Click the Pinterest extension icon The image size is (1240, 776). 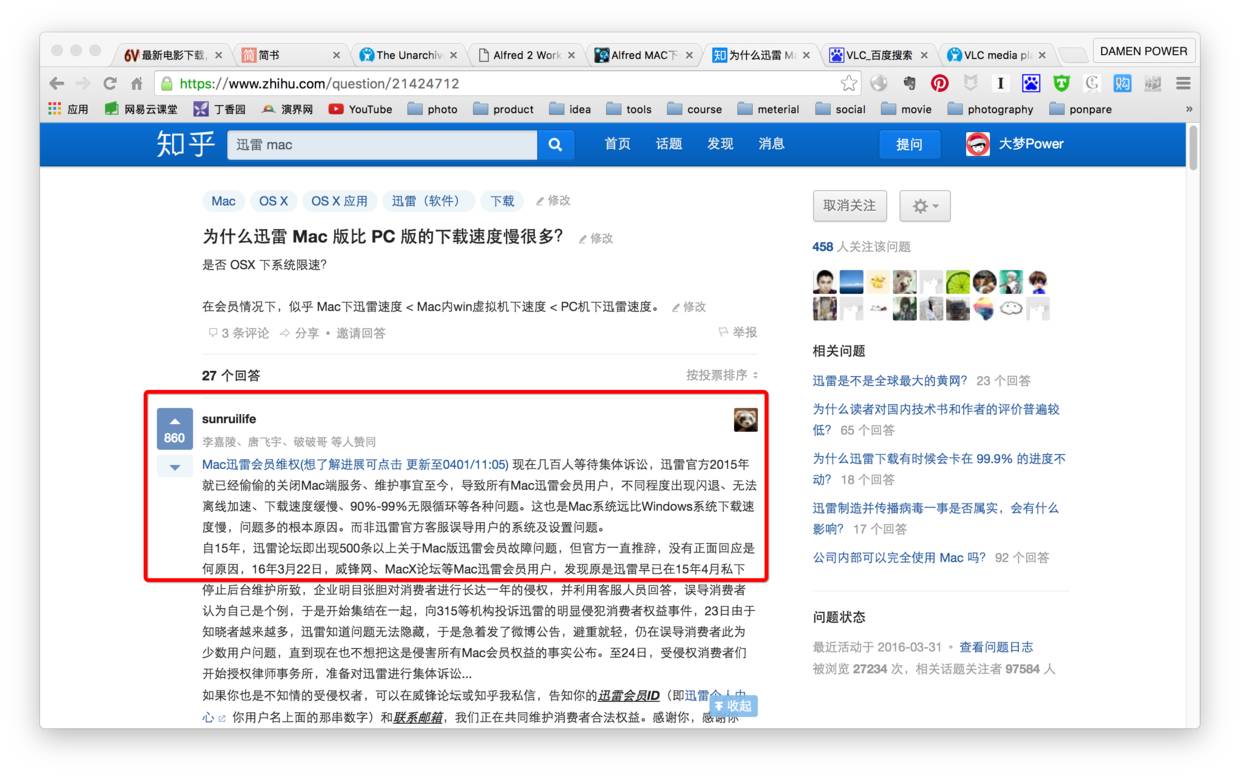point(939,83)
